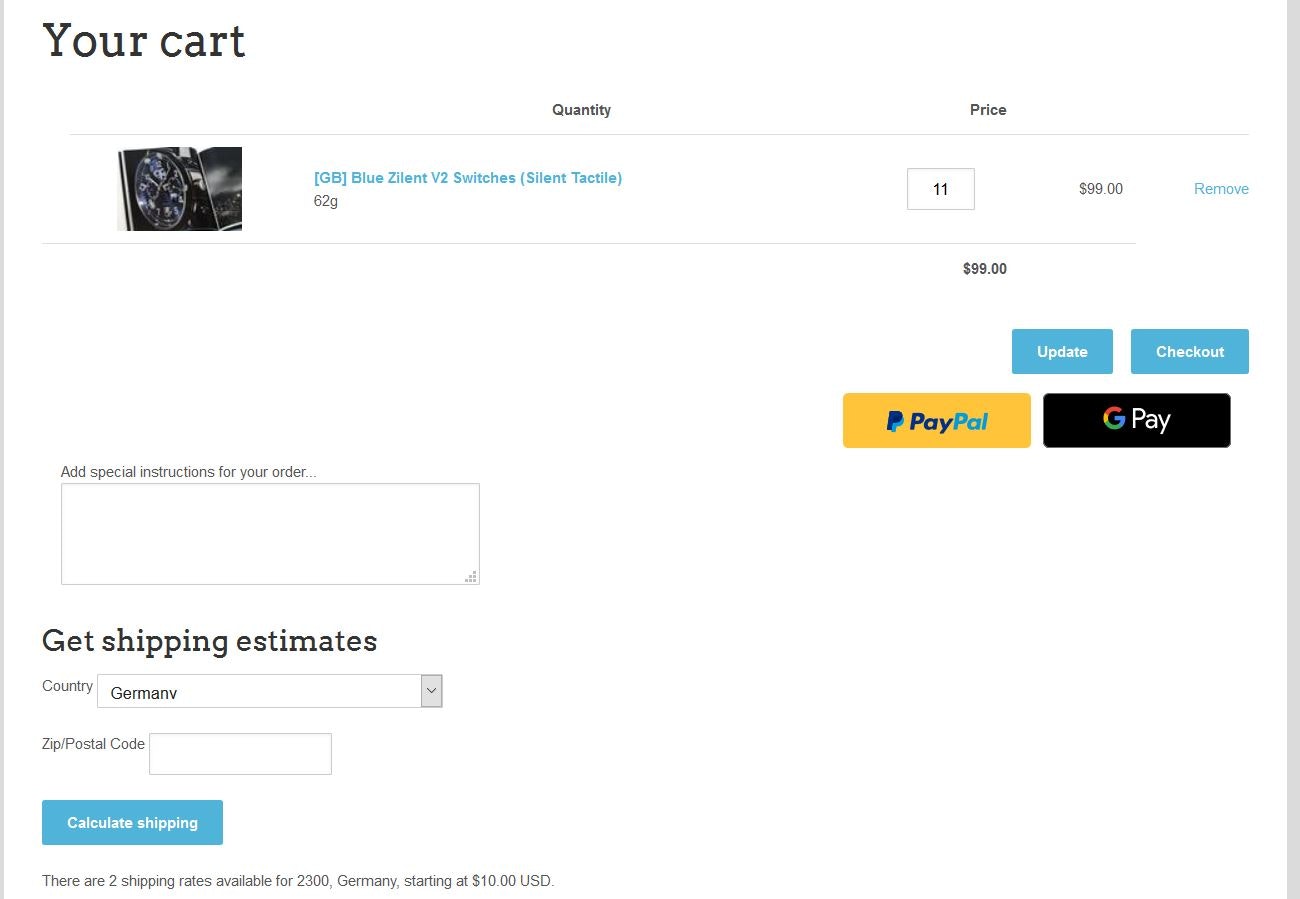Screen dimensions: 1300x899
Task: Click the shipping rates available message
Action: coord(297,881)
